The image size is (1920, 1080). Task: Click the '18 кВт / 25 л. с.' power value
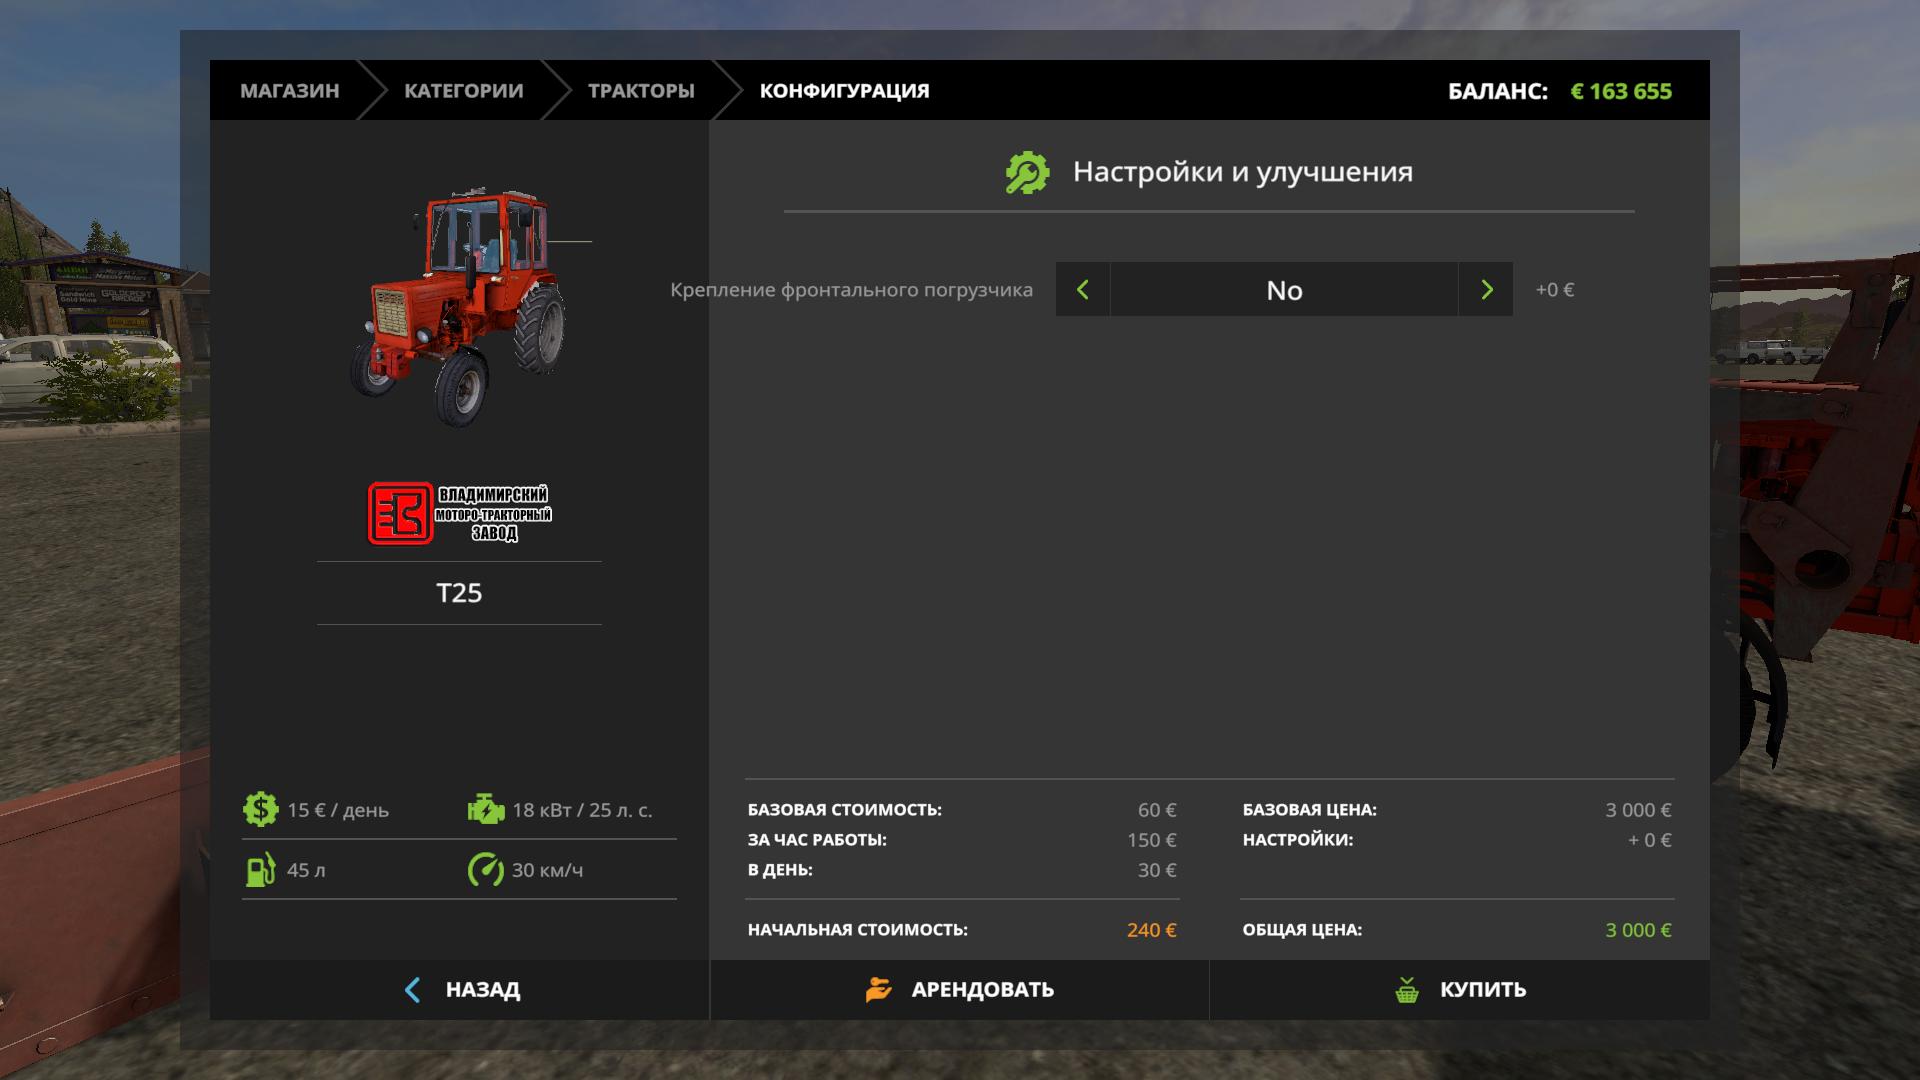pyautogui.click(x=582, y=810)
